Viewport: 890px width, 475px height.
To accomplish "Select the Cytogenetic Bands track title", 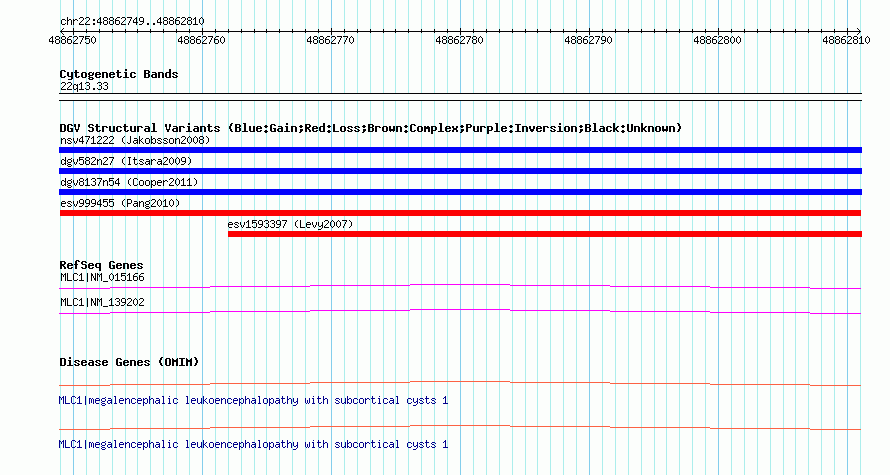I will (119, 74).
